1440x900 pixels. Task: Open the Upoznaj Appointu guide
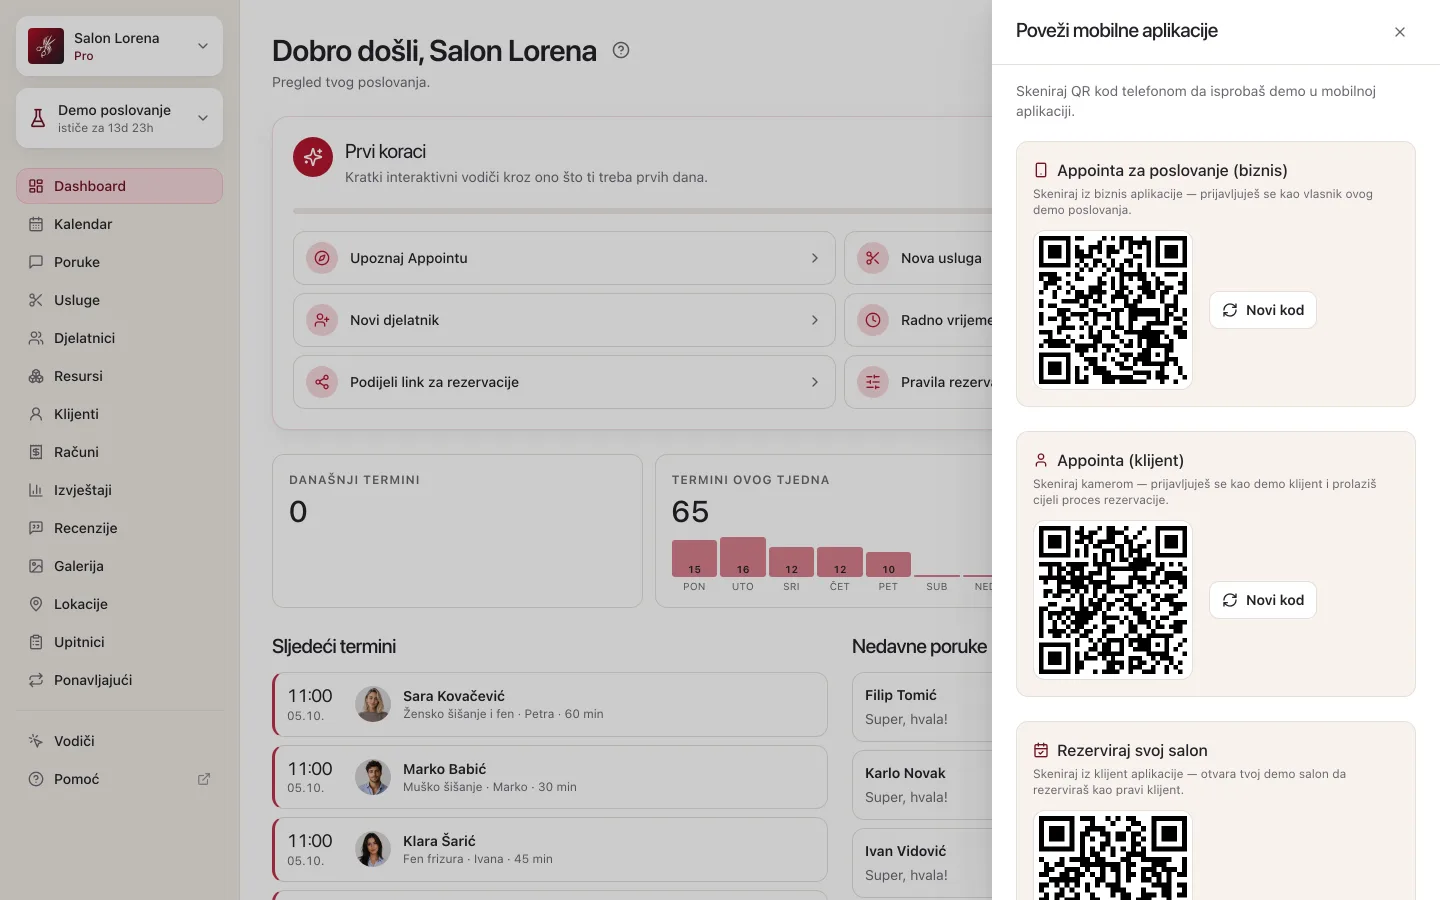[564, 258]
